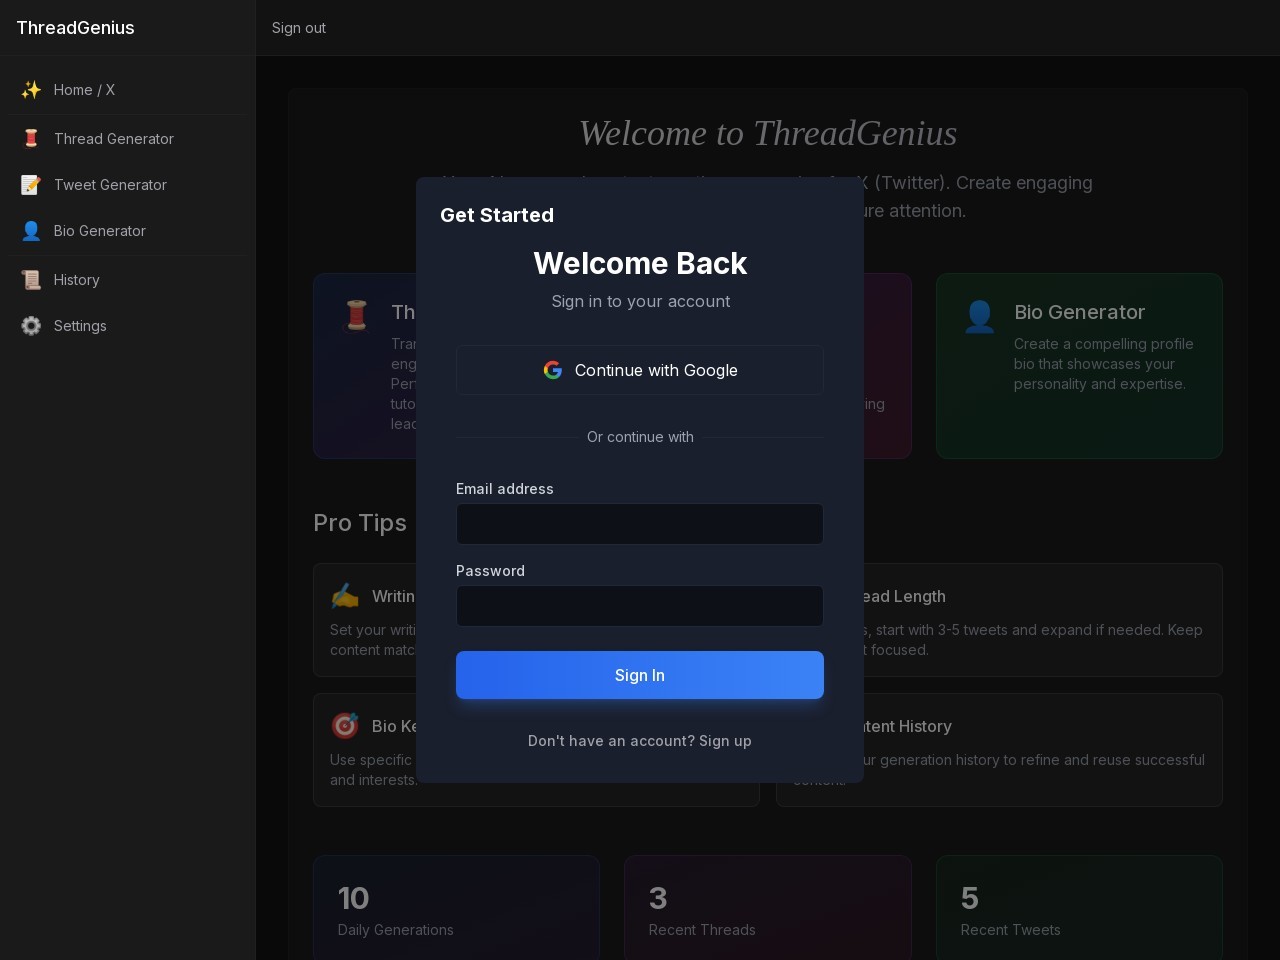Click the memo icon beside Tweet Generator
Viewport: 1280px width, 960px height.
tap(31, 185)
